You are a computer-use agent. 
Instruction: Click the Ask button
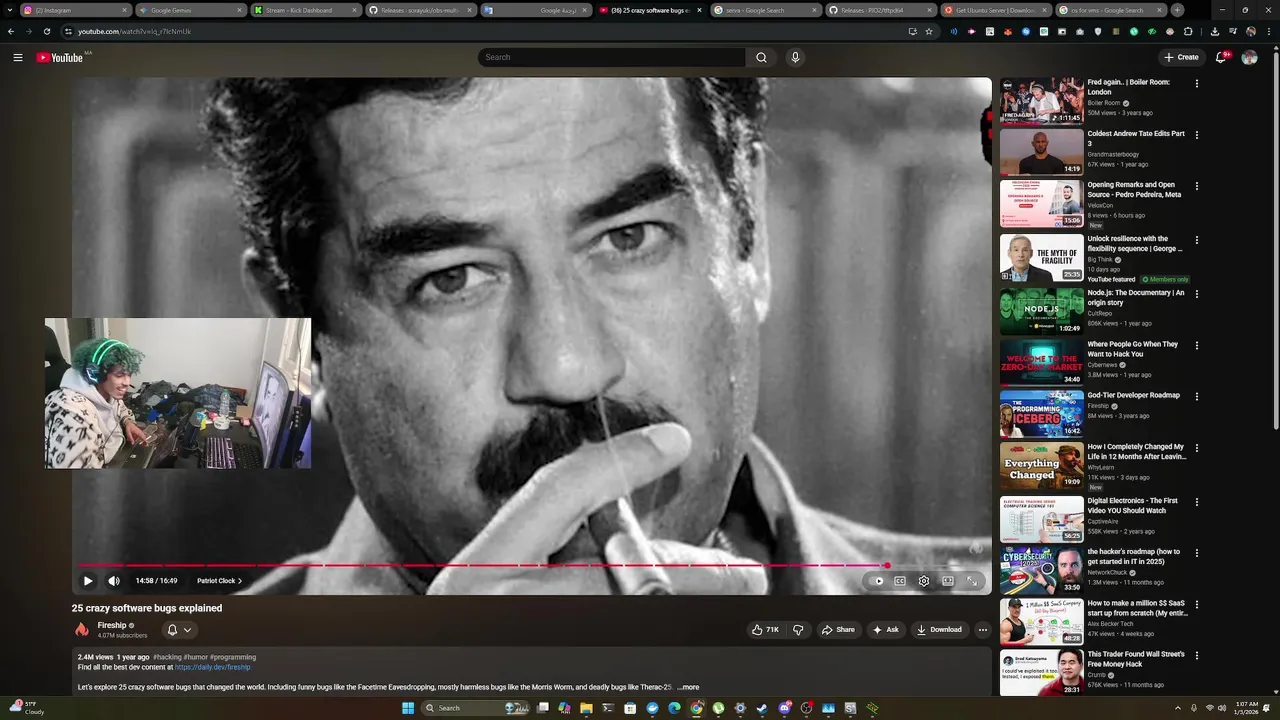point(886,630)
